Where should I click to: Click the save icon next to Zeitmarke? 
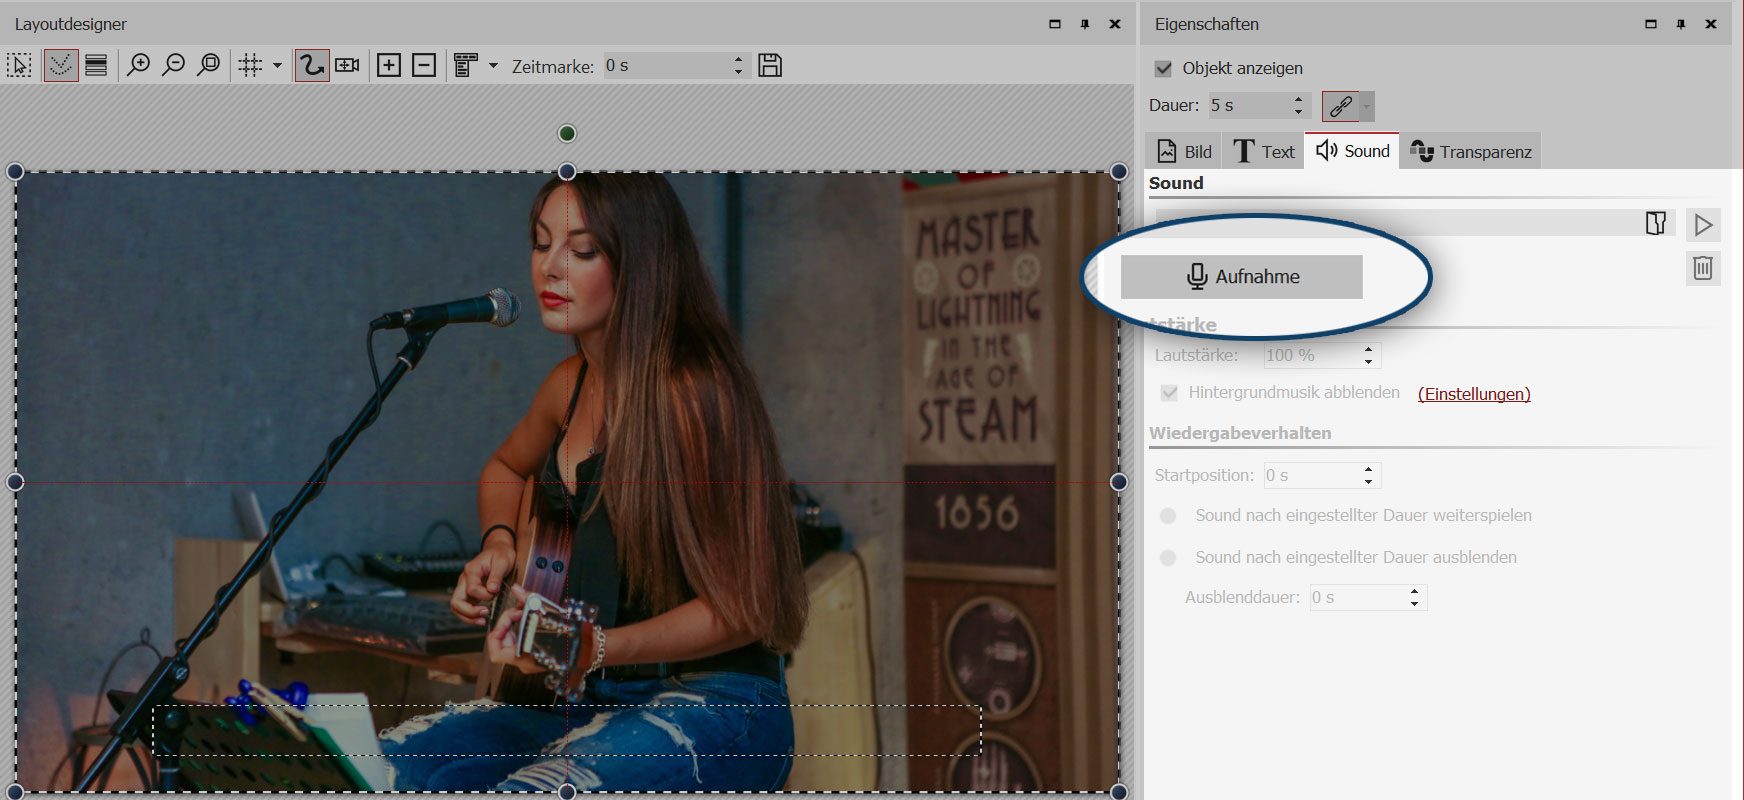pyautogui.click(x=770, y=66)
